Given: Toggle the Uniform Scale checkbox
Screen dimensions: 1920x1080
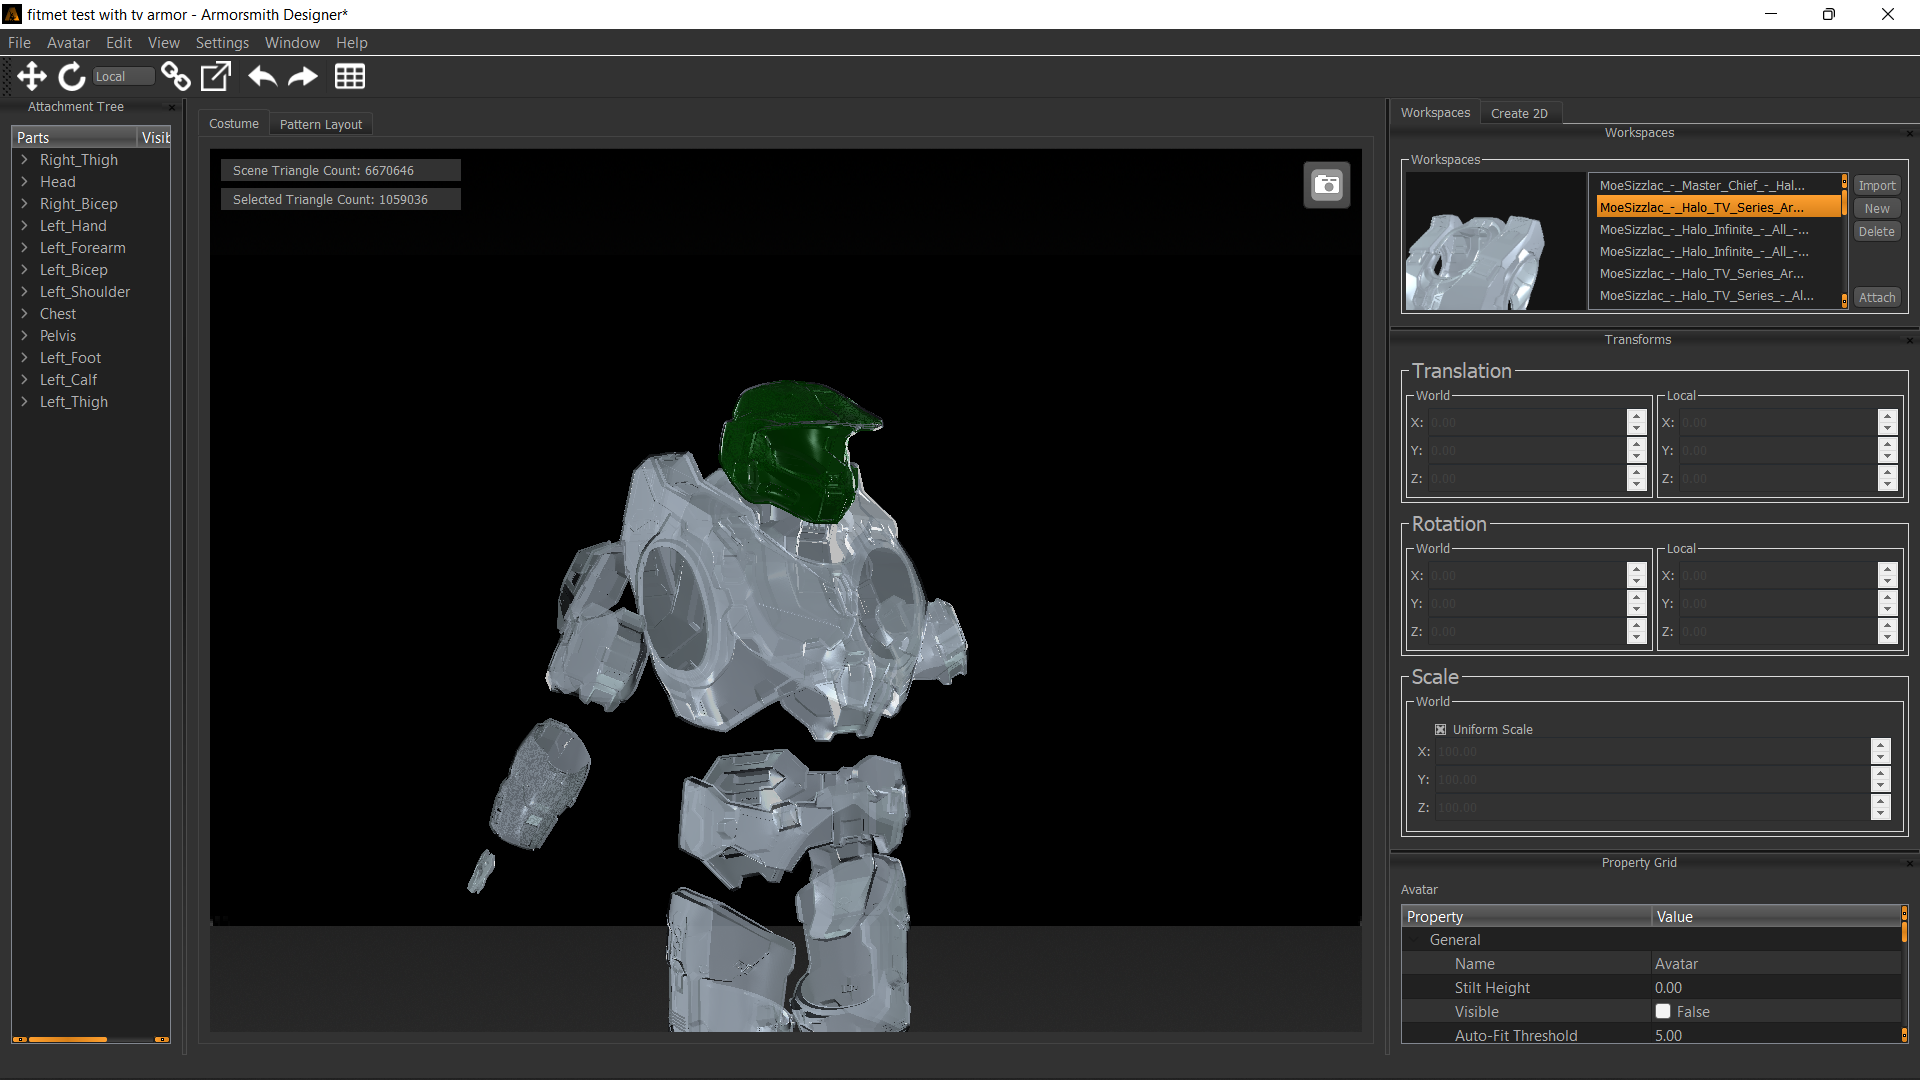Looking at the screenshot, I should [1440, 730].
